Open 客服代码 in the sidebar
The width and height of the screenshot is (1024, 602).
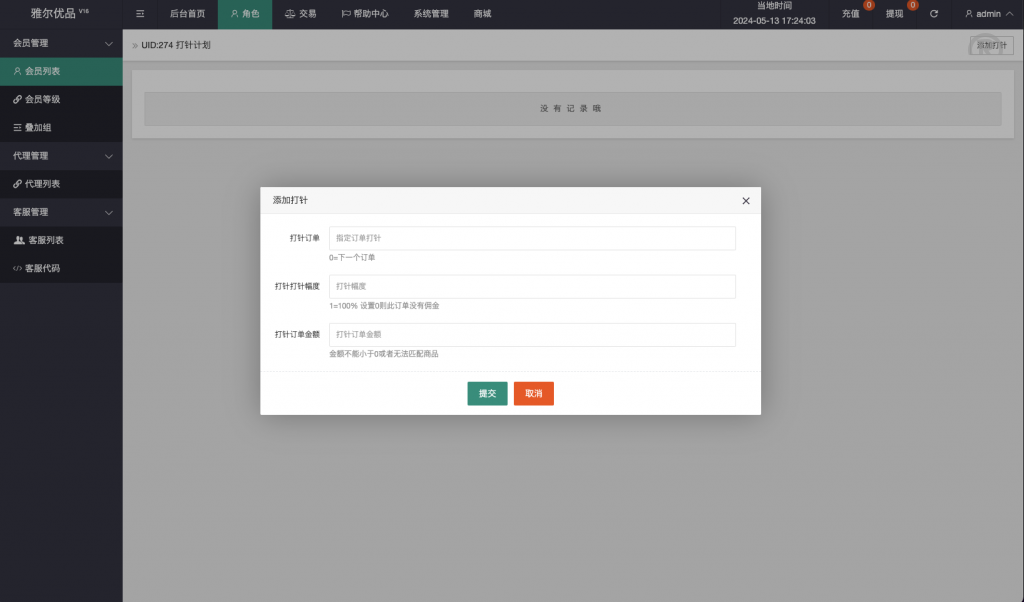42,268
